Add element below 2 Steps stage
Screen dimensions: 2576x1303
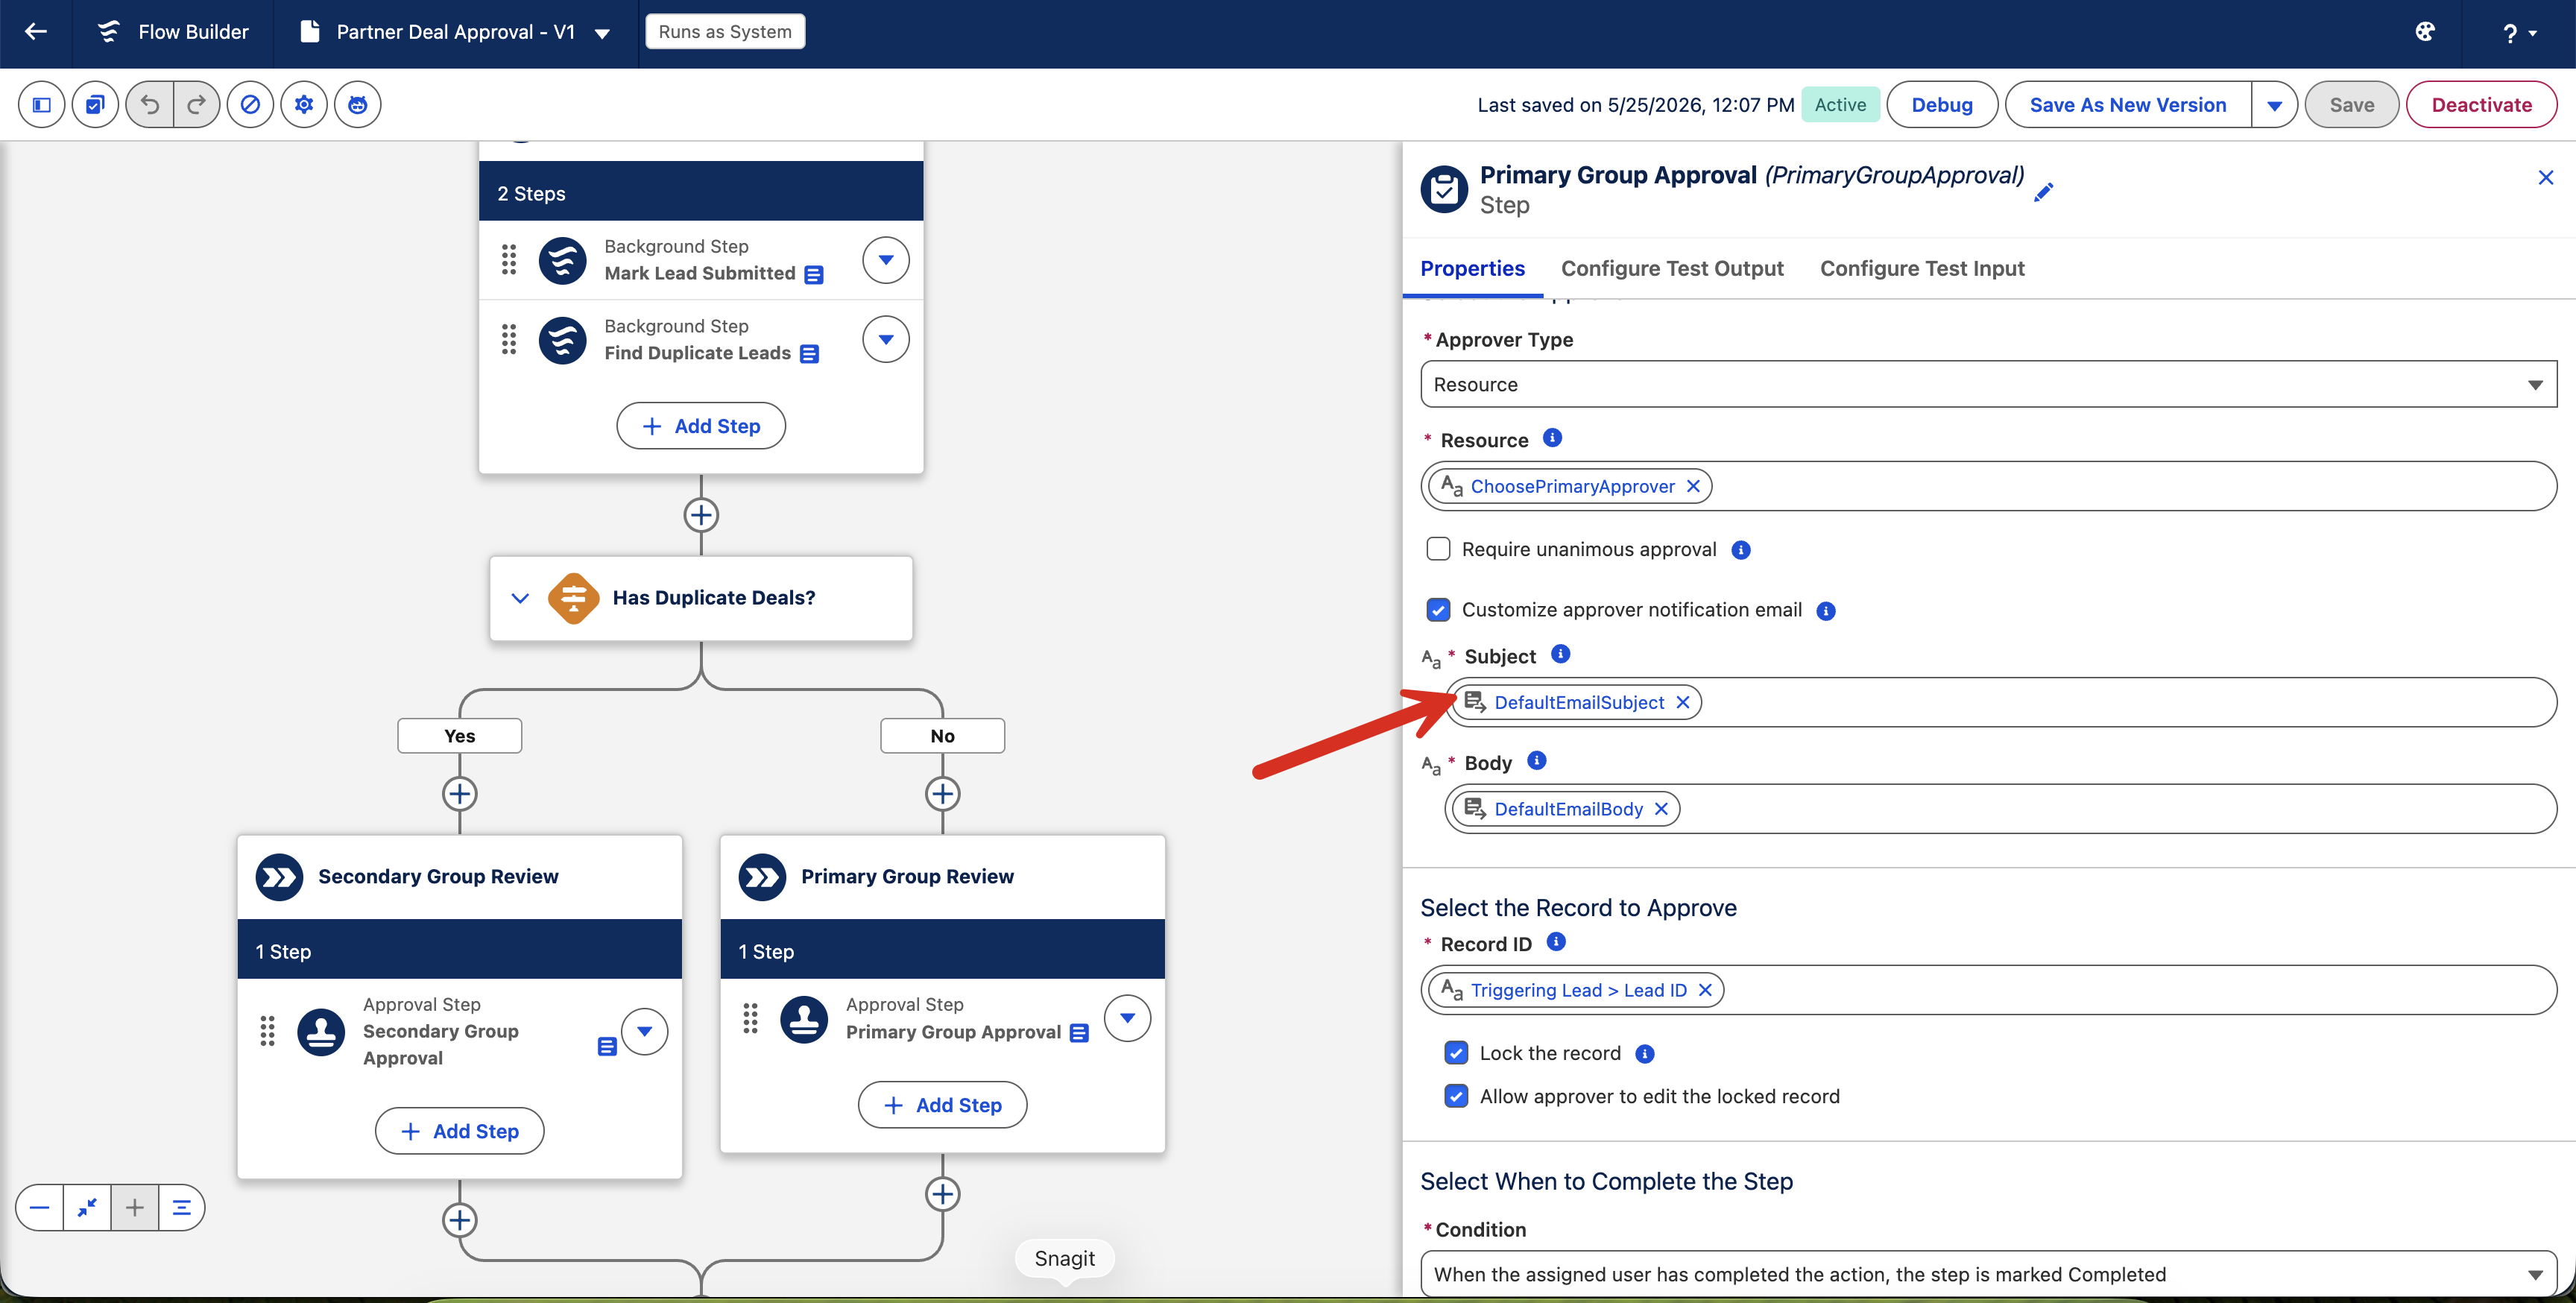pos(701,515)
